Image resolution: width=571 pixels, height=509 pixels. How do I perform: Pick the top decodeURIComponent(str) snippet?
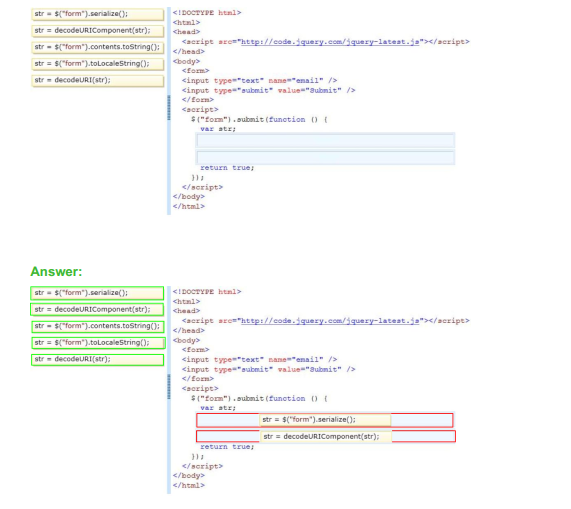[97, 31]
